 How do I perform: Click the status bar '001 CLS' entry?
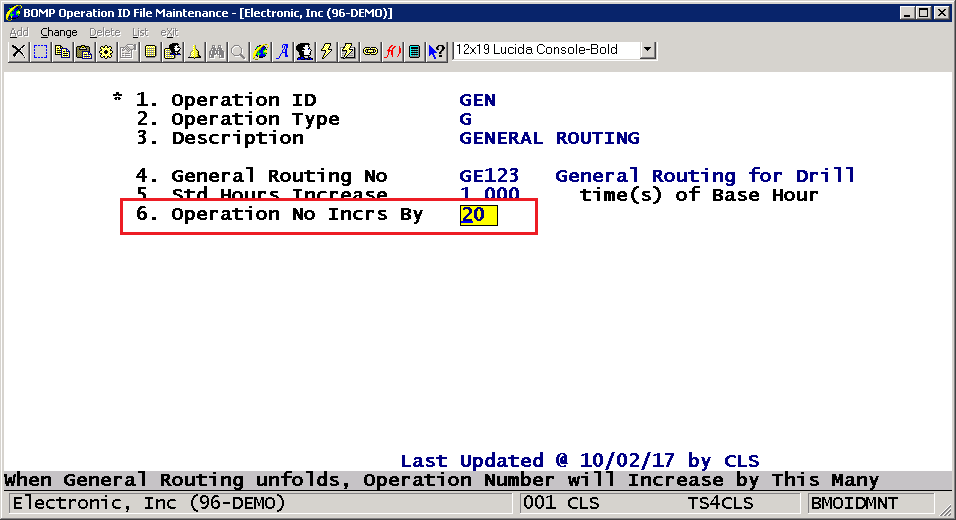point(561,504)
